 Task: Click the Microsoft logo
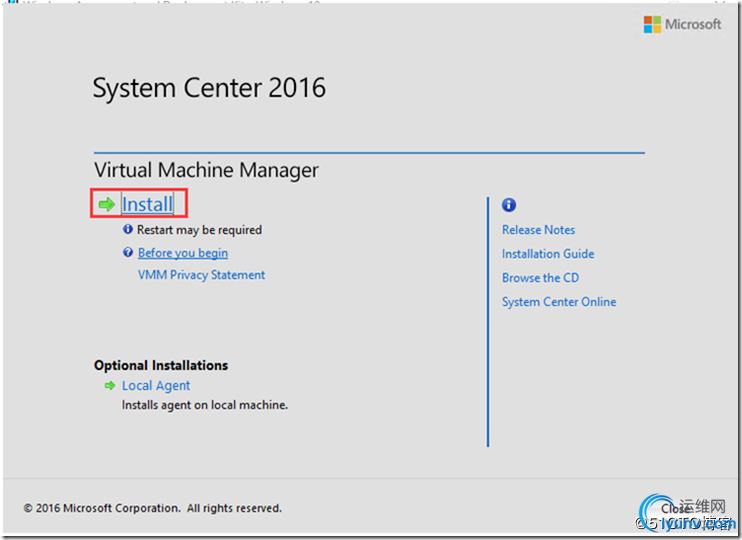682,24
